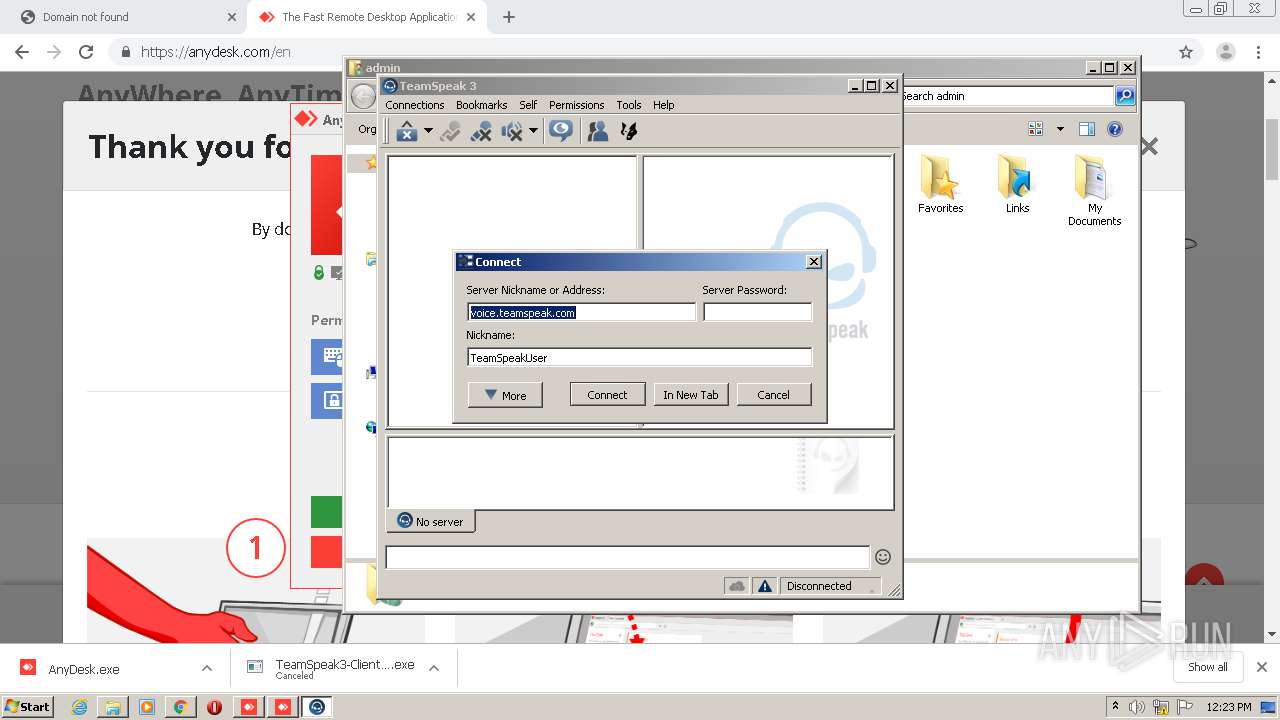Click the wolf-head toolbar icon in TeamSpeak
The image size is (1280, 720).
pos(629,131)
